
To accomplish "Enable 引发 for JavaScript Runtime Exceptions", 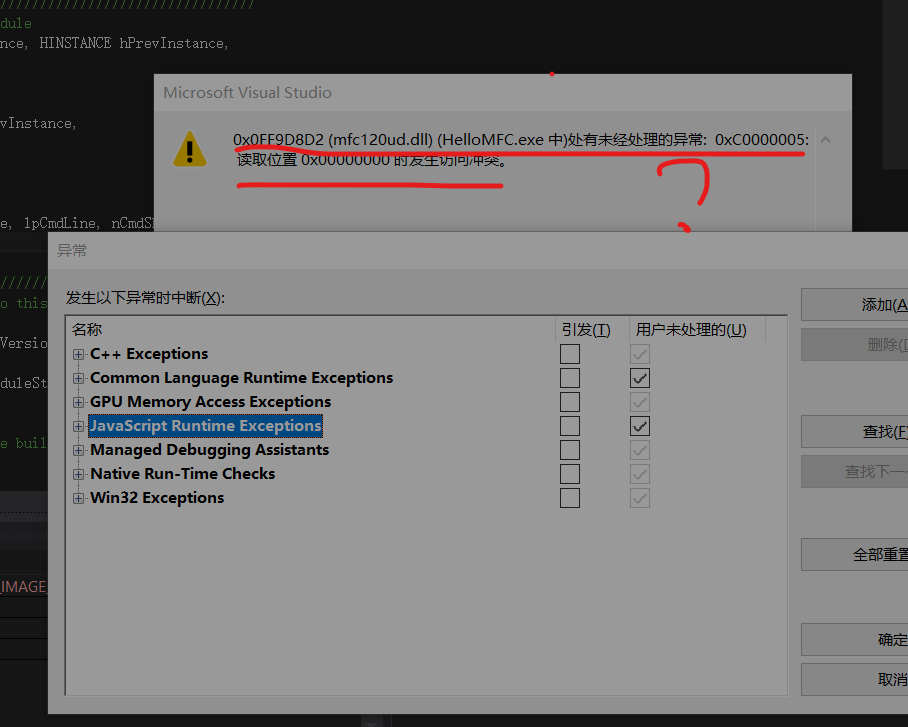I will pyautogui.click(x=570, y=426).
